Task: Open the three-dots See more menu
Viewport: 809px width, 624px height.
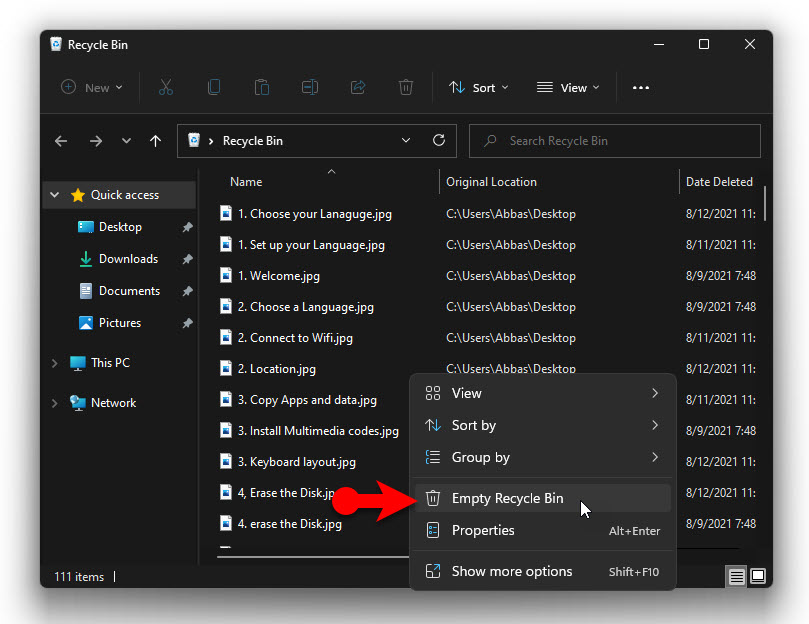Action: [641, 88]
